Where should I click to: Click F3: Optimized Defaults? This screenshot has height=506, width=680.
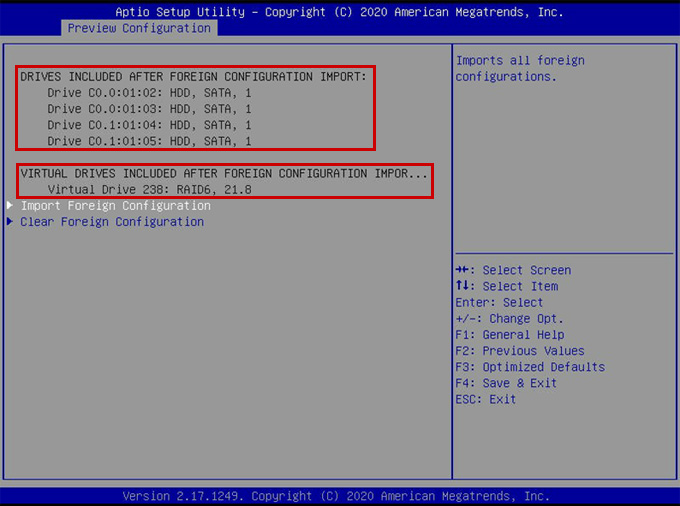point(529,367)
